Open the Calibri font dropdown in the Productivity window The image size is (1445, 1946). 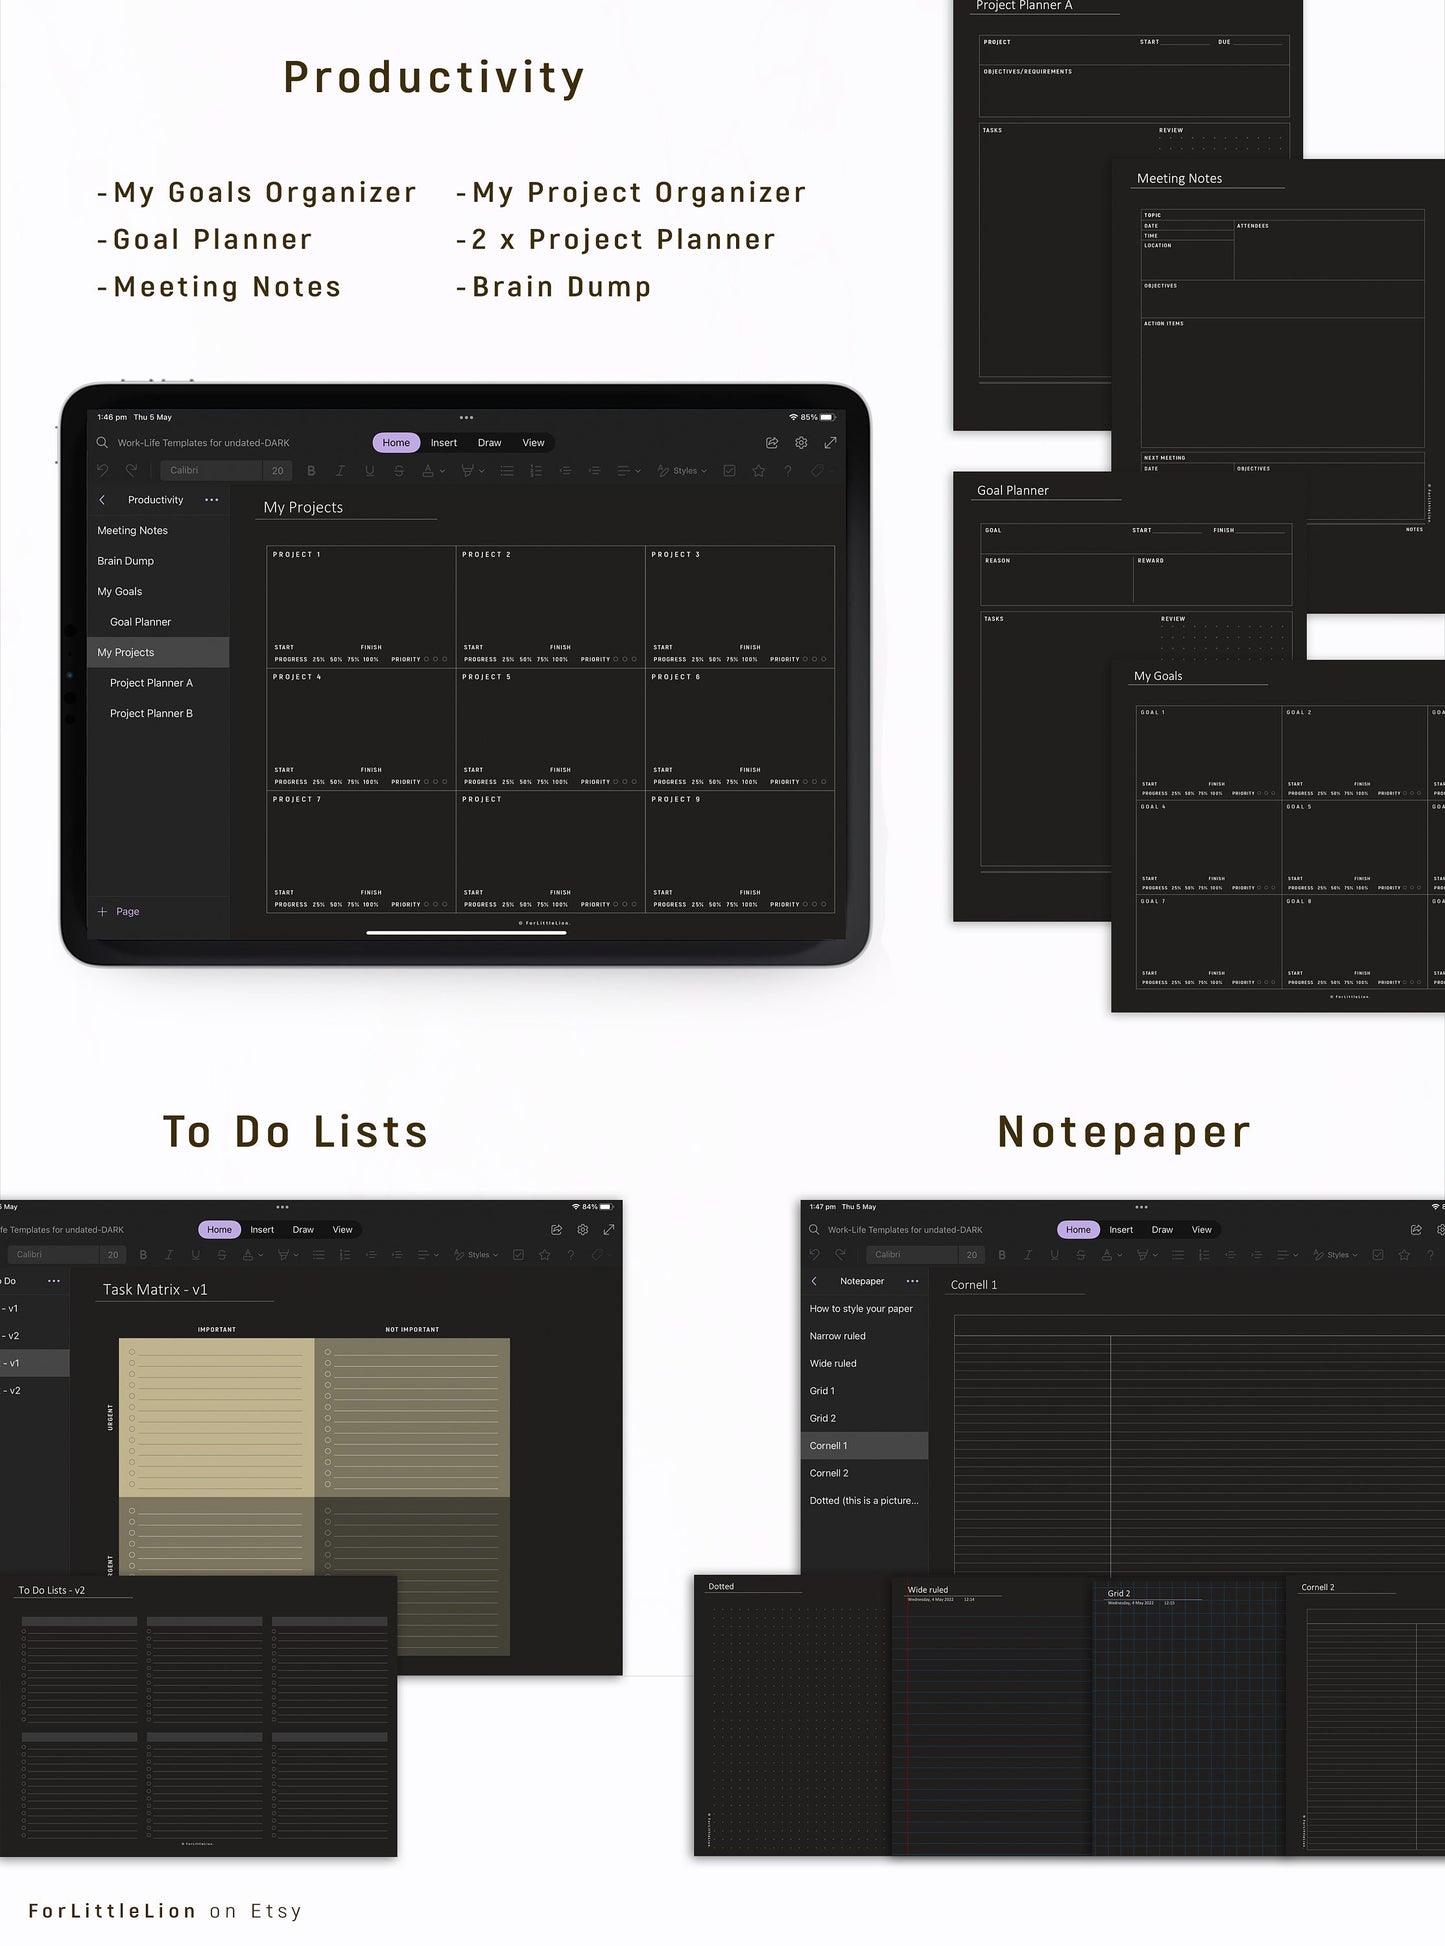[210, 471]
